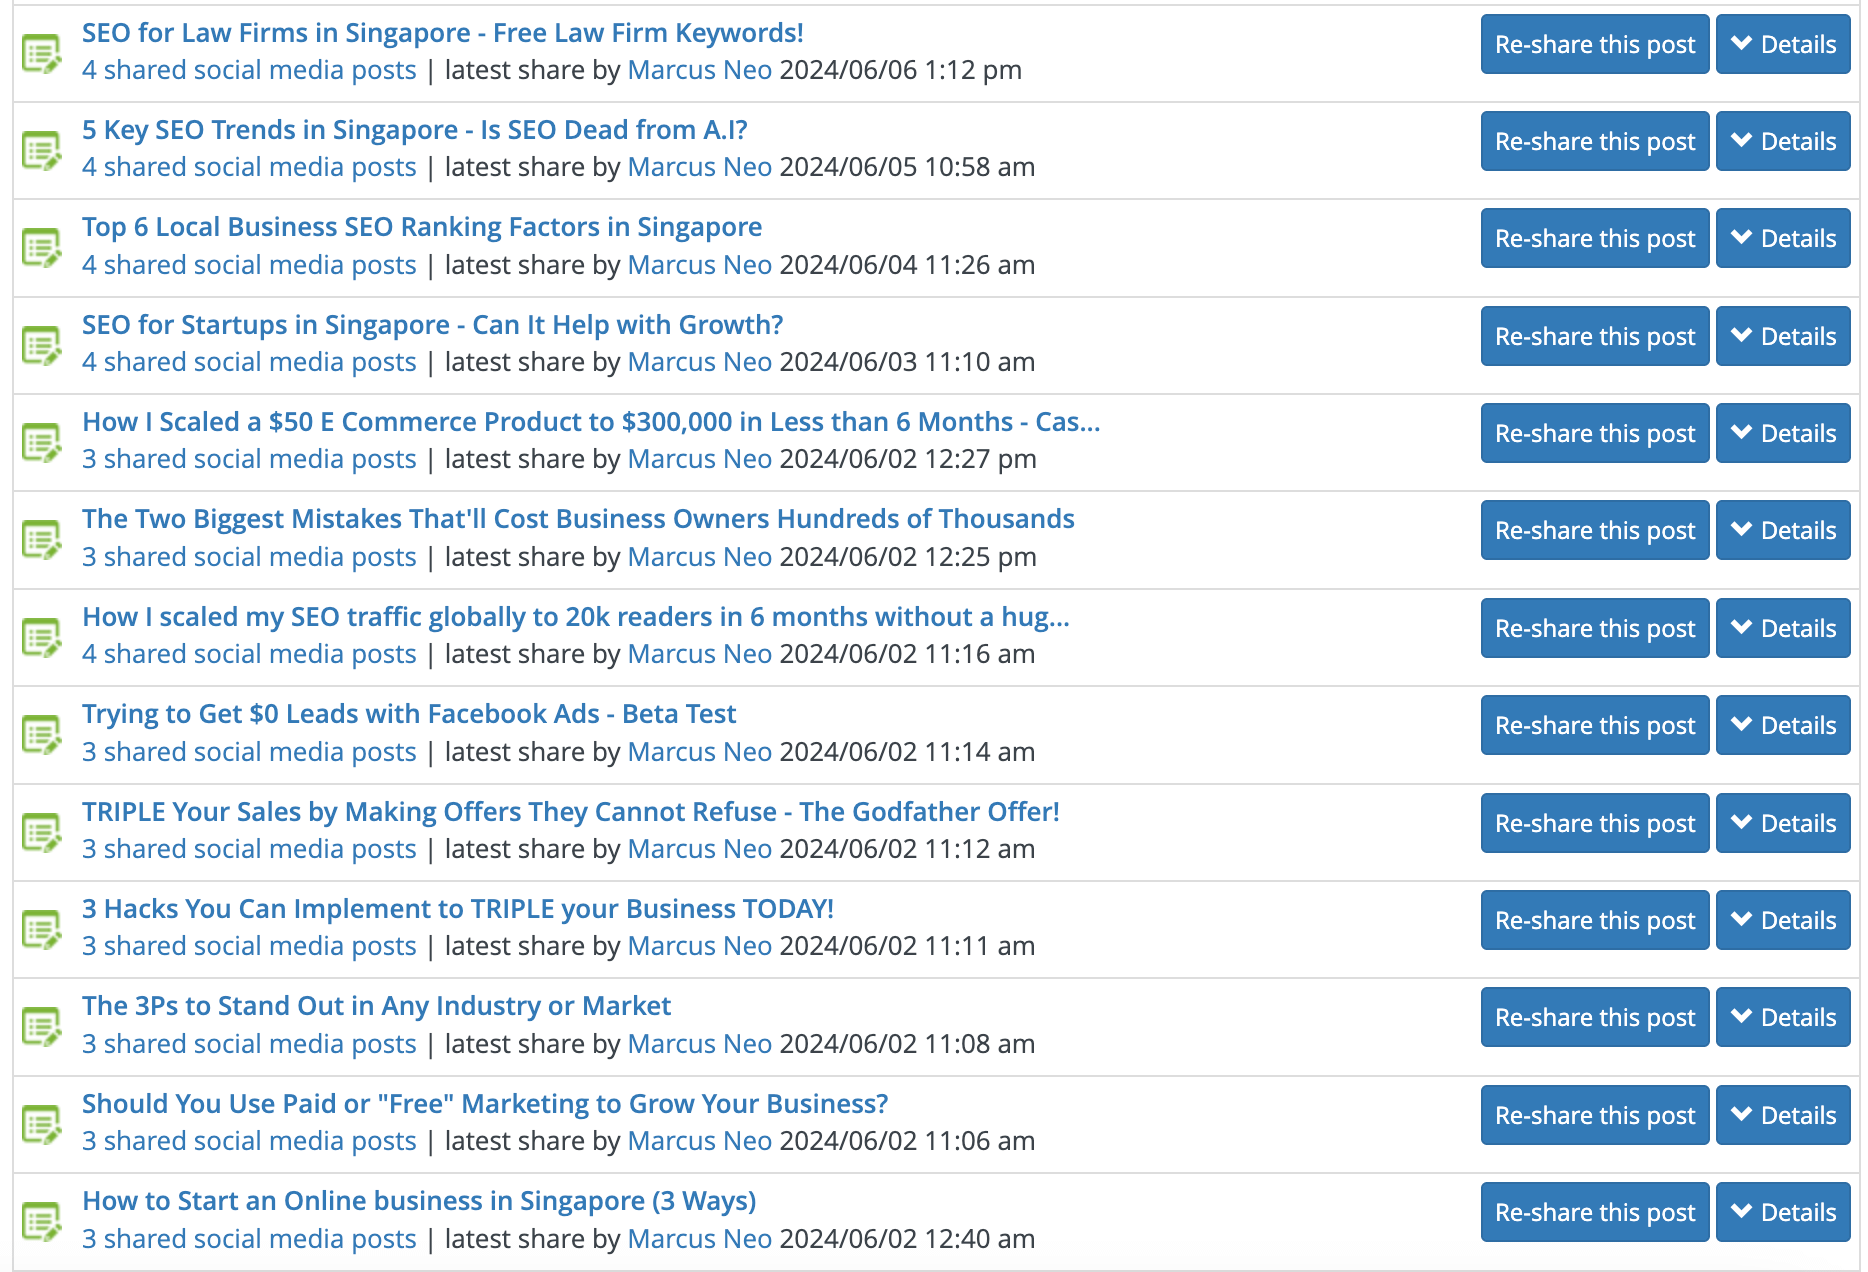Click post icon next to 5 Key SEO Trends
Viewport: 1868px width, 1272px height.
click(x=42, y=150)
